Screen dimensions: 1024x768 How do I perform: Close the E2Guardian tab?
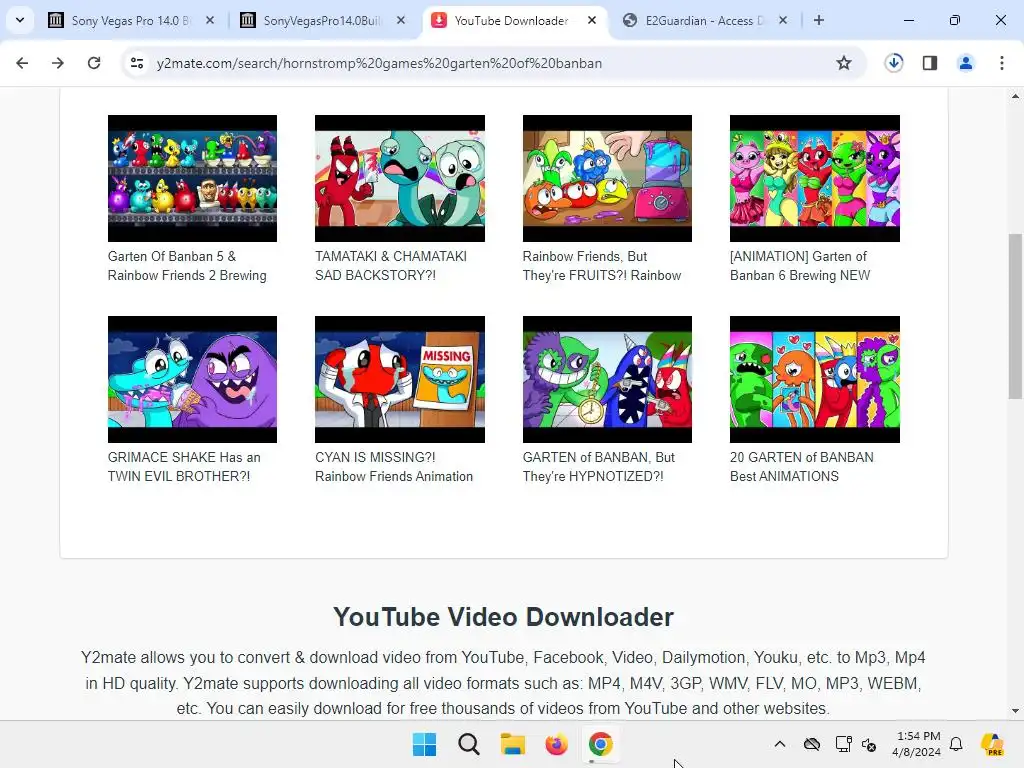coord(783,20)
